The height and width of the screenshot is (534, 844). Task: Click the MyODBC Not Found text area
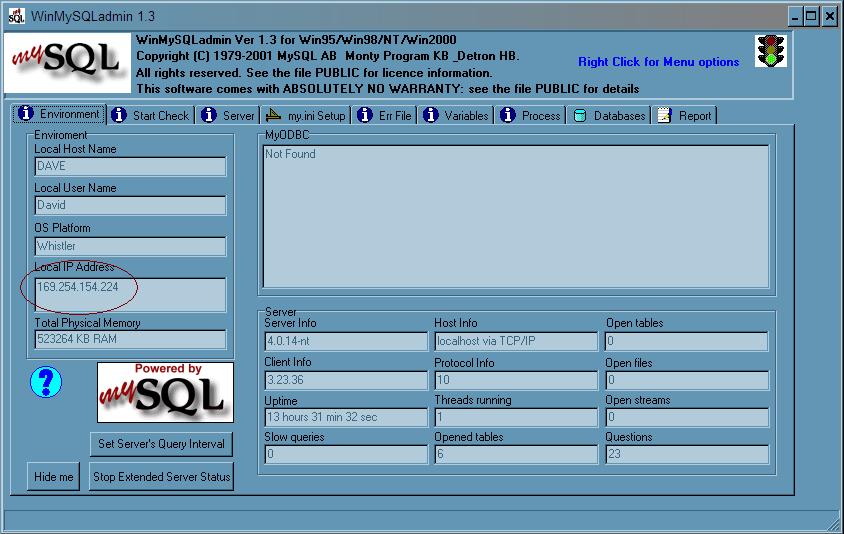pyautogui.click(x=516, y=216)
